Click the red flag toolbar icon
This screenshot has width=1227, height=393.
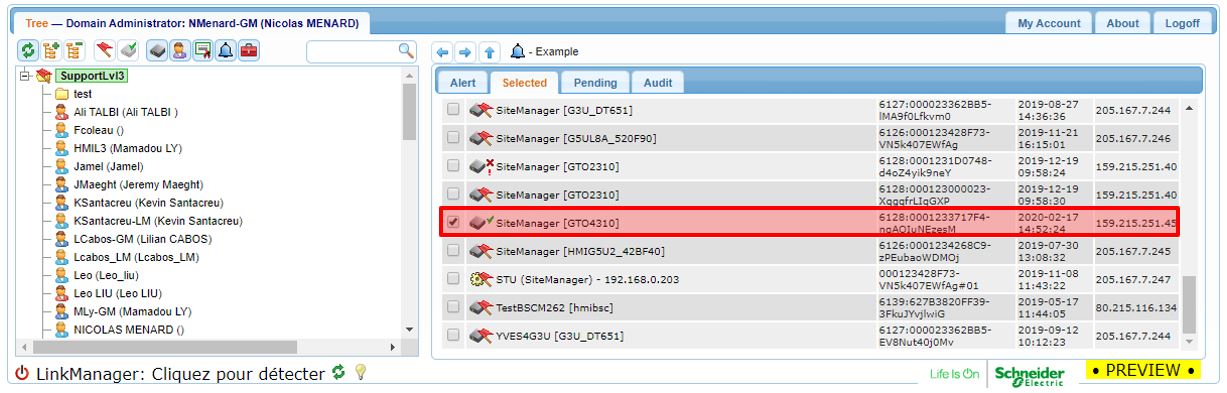pyautogui.click(x=105, y=50)
